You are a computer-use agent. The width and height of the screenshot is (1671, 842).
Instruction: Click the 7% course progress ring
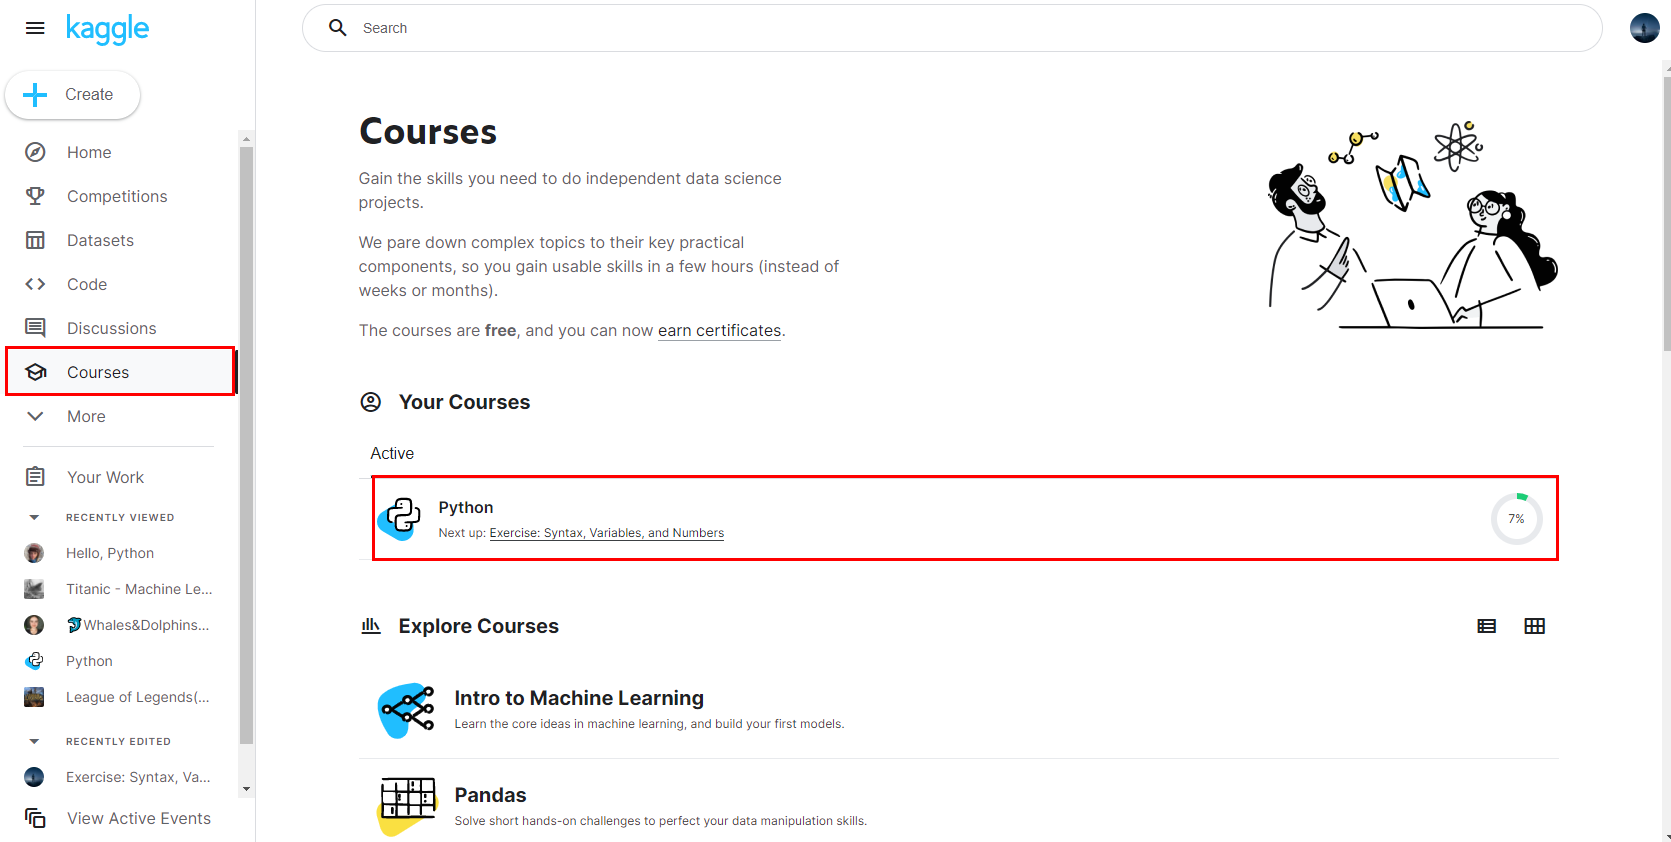click(1516, 518)
